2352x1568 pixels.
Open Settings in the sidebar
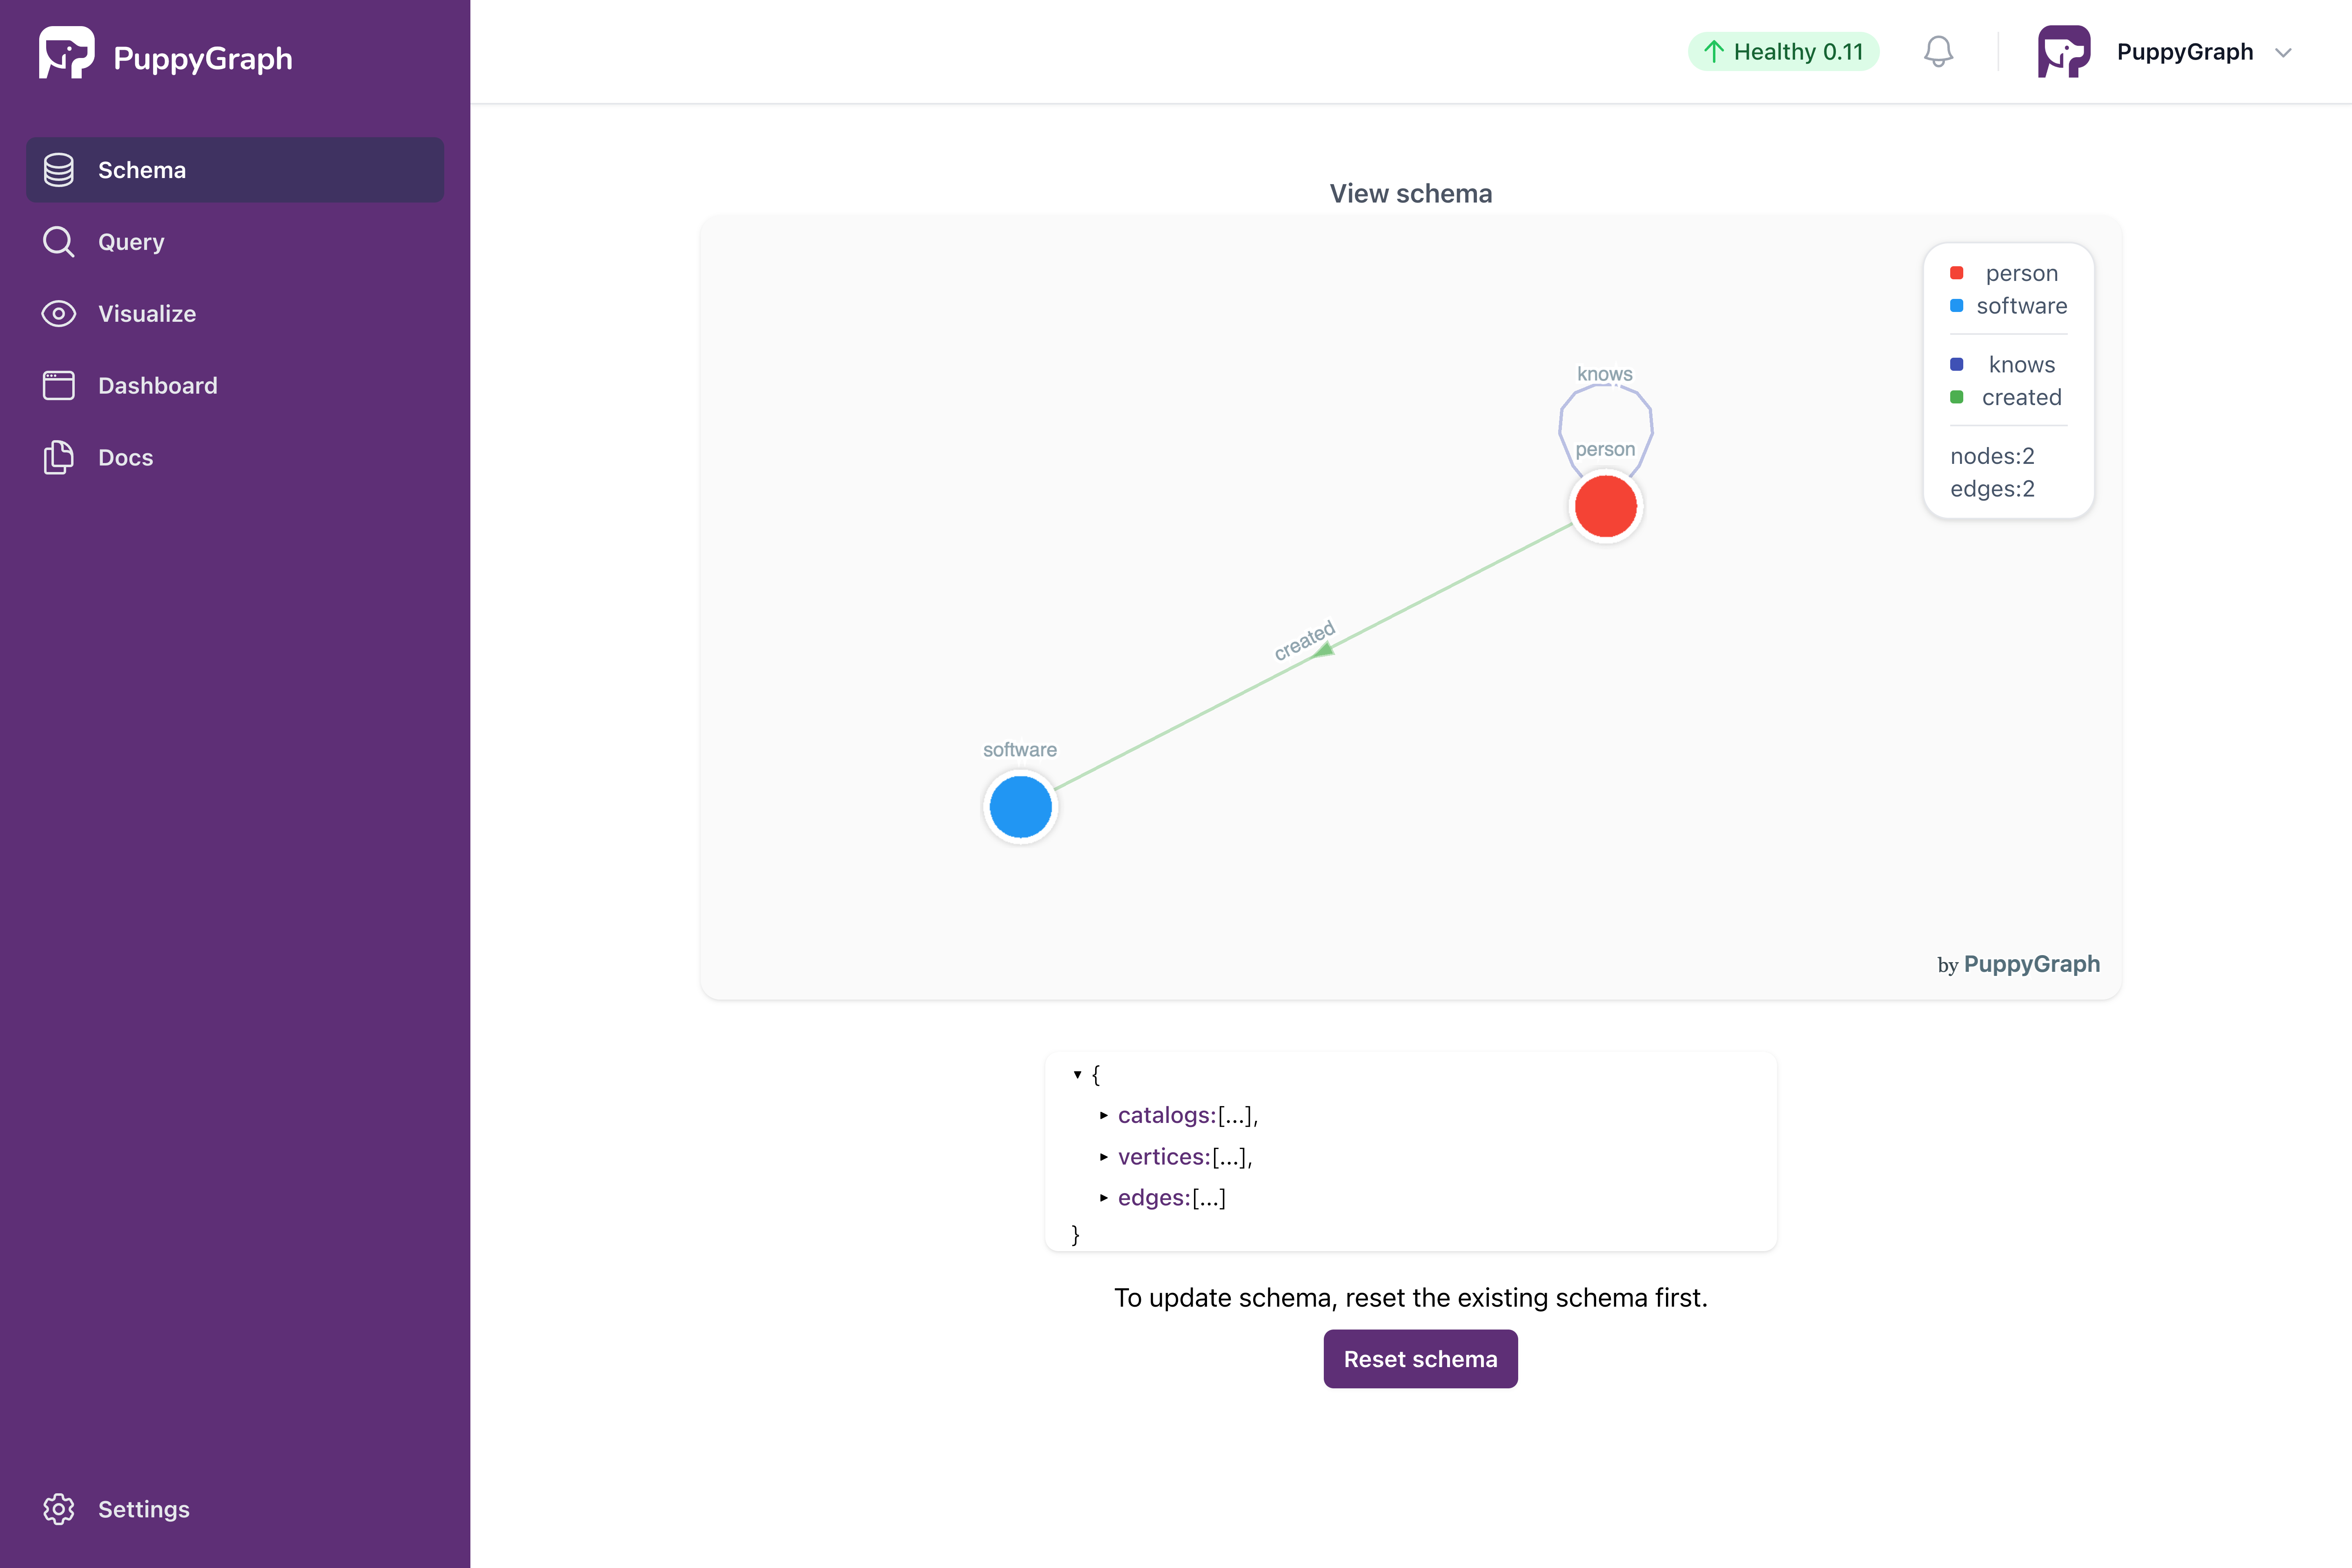tap(235, 1509)
